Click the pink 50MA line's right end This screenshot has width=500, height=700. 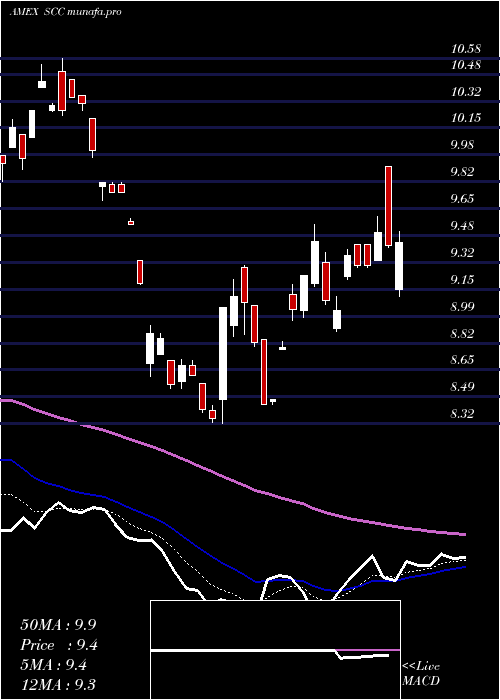462,534
